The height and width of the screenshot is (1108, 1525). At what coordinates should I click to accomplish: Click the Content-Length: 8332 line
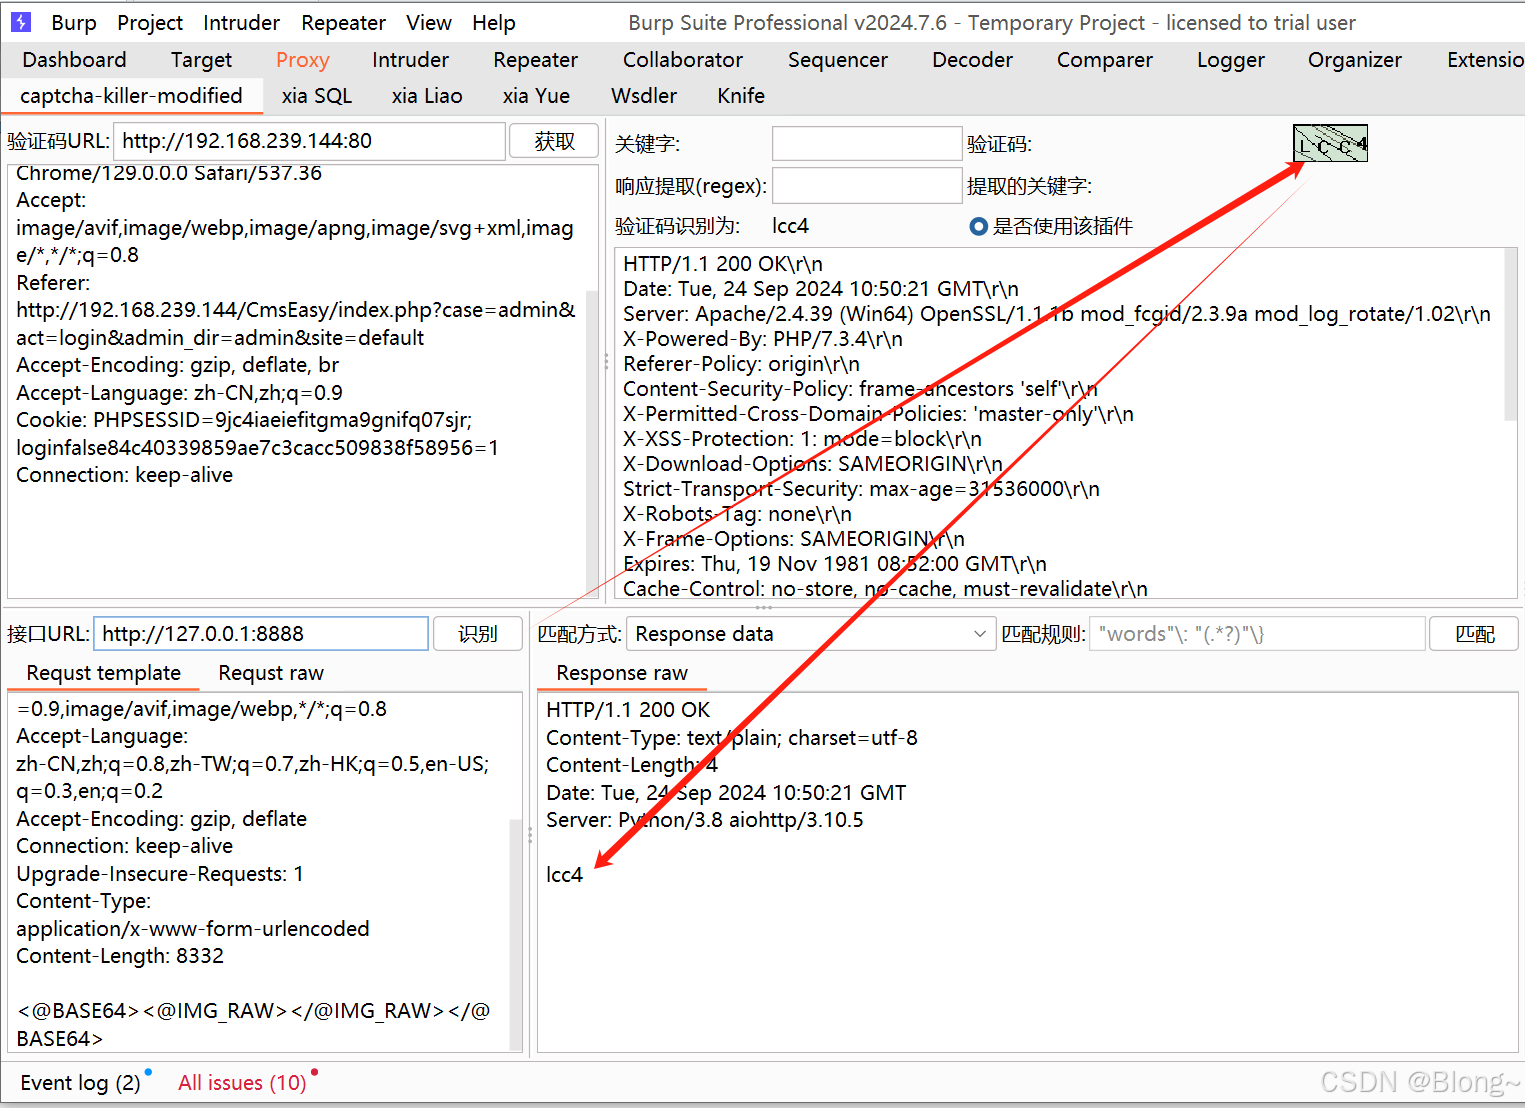120,956
